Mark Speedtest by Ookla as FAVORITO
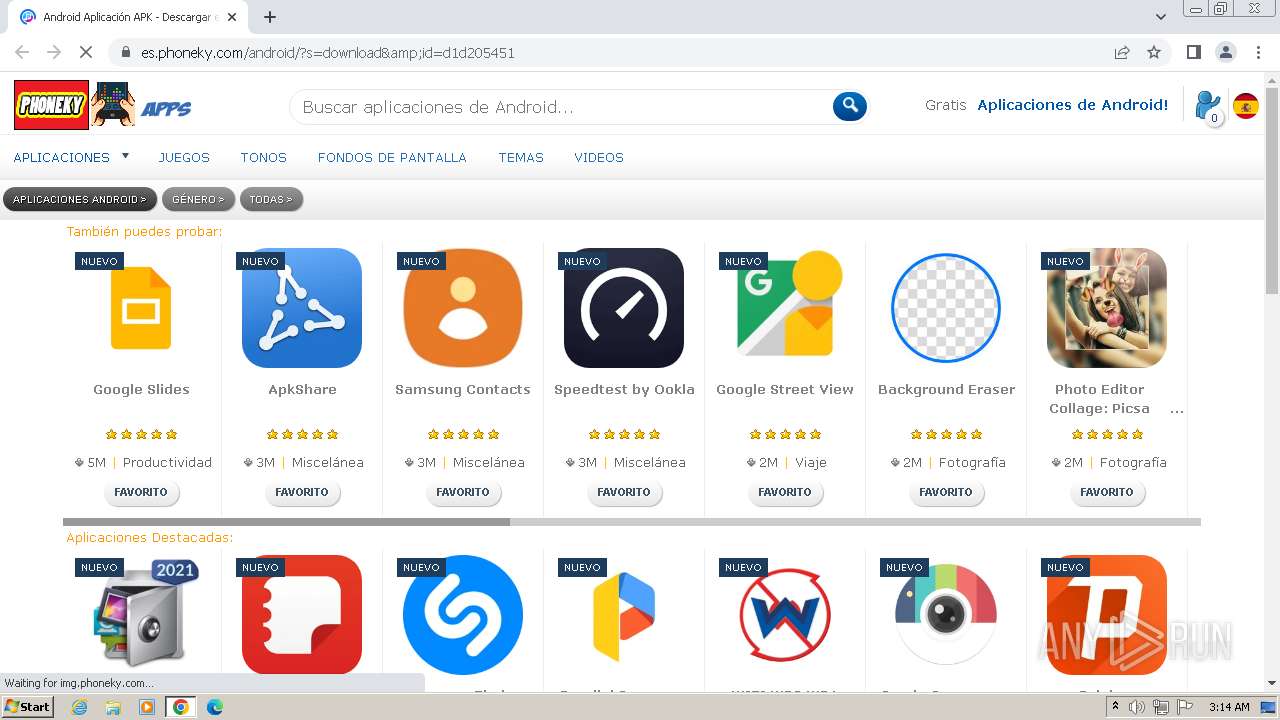1280x720 pixels. point(624,492)
